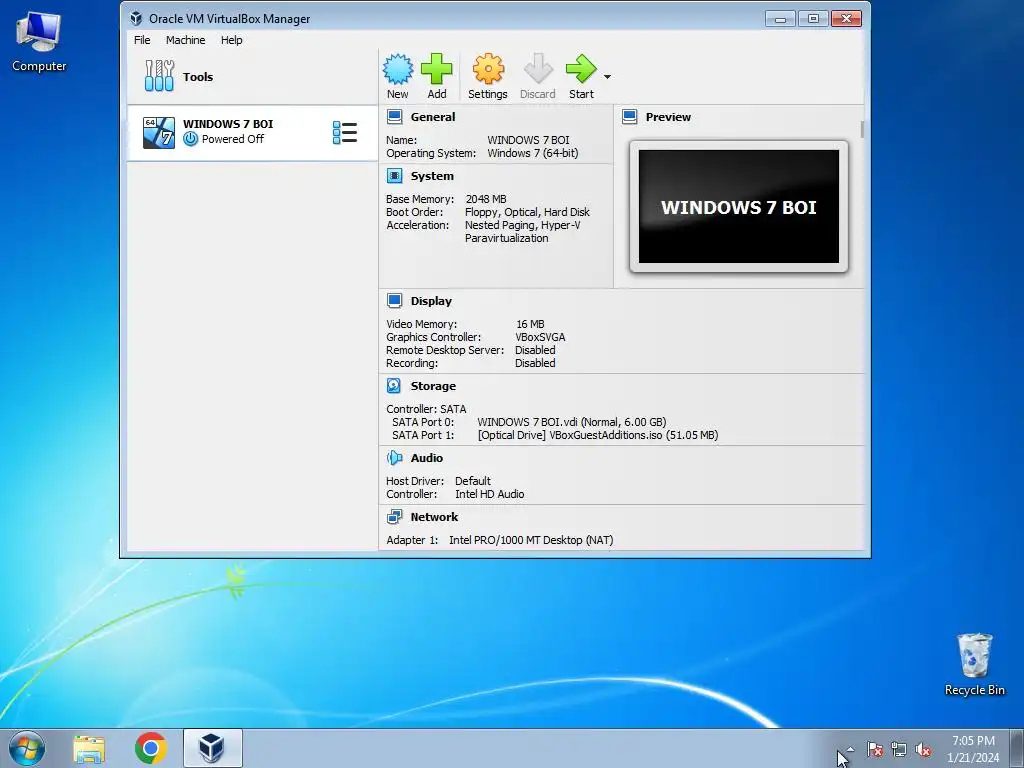The width and height of the screenshot is (1024, 768).
Task: Click the VirtualBox title bar cube icon
Action: [136, 18]
